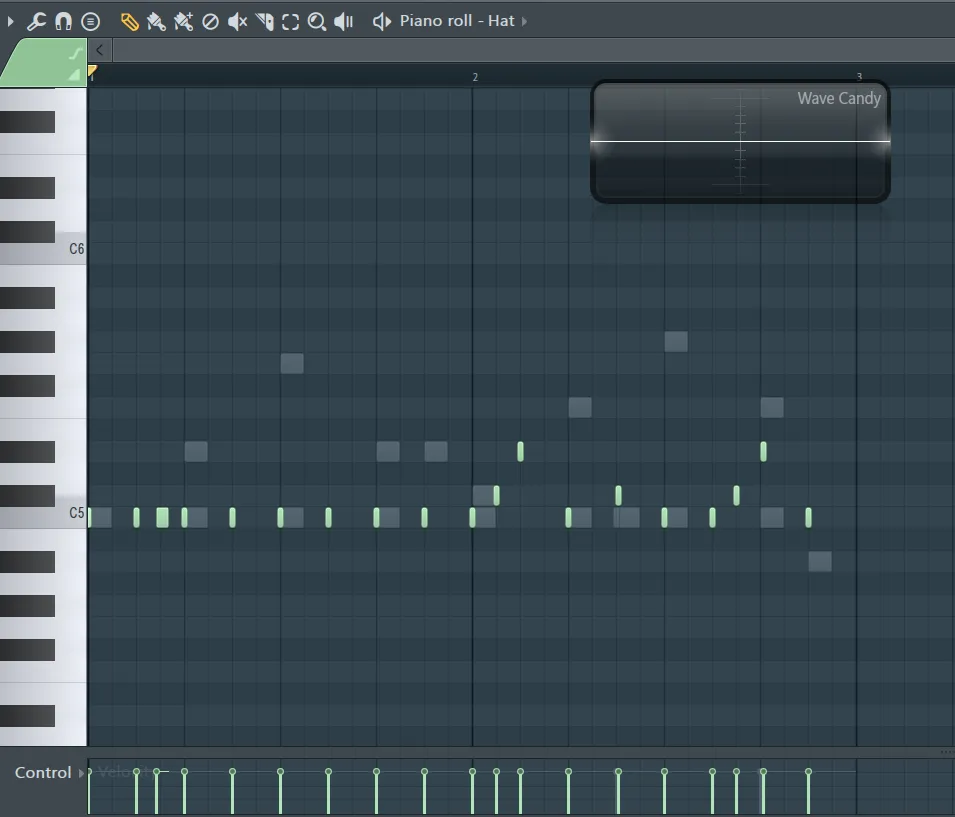Screen dimensions: 955x817
Task: Open the Stamp chord tool menu
Action: (x=90, y=22)
